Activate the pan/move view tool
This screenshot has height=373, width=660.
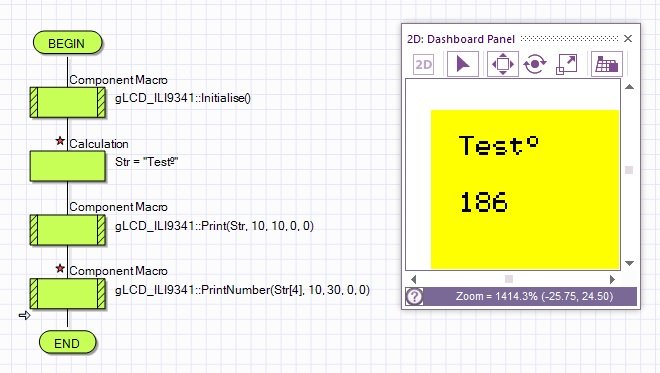[x=503, y=64]
